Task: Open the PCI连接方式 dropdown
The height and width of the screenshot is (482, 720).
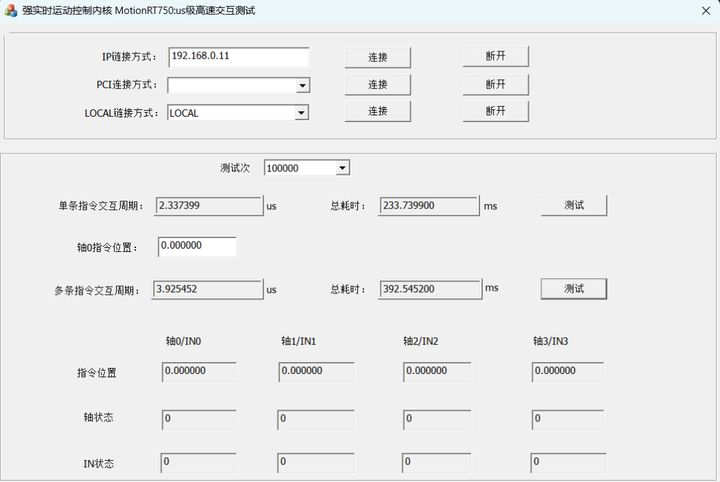Action: [x=301, y=86]
